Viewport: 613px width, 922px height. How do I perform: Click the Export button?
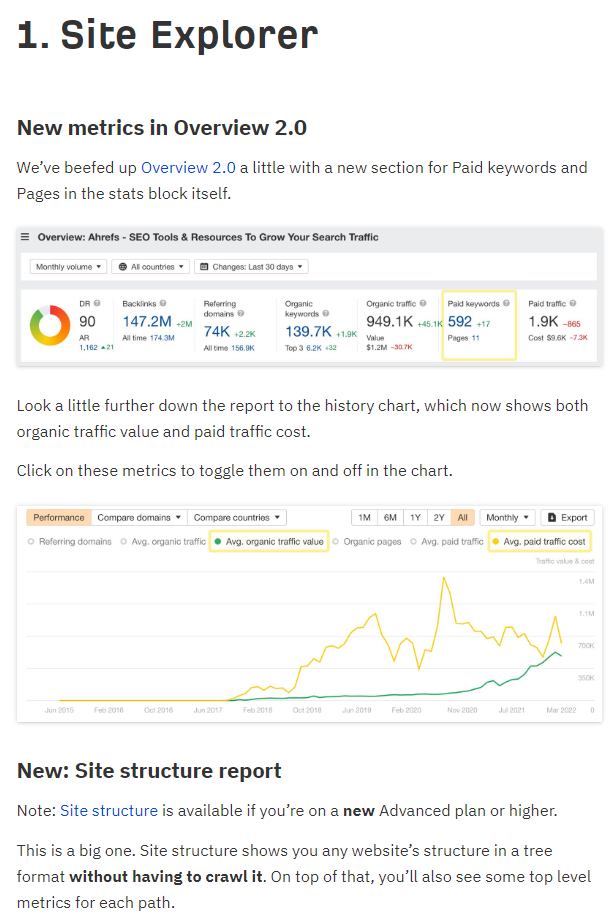568,517
